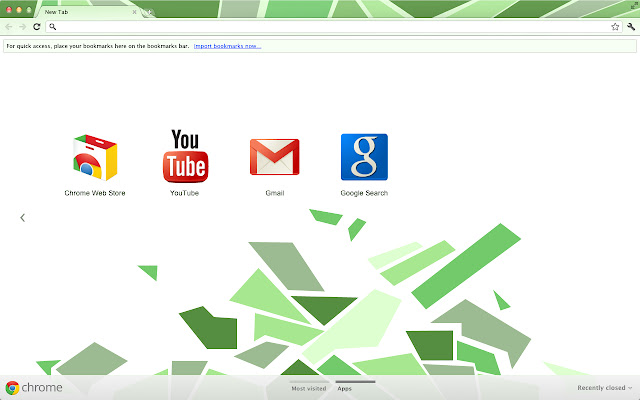
Task: Expand the Recently closed menu
Action: tap(604, 388)
